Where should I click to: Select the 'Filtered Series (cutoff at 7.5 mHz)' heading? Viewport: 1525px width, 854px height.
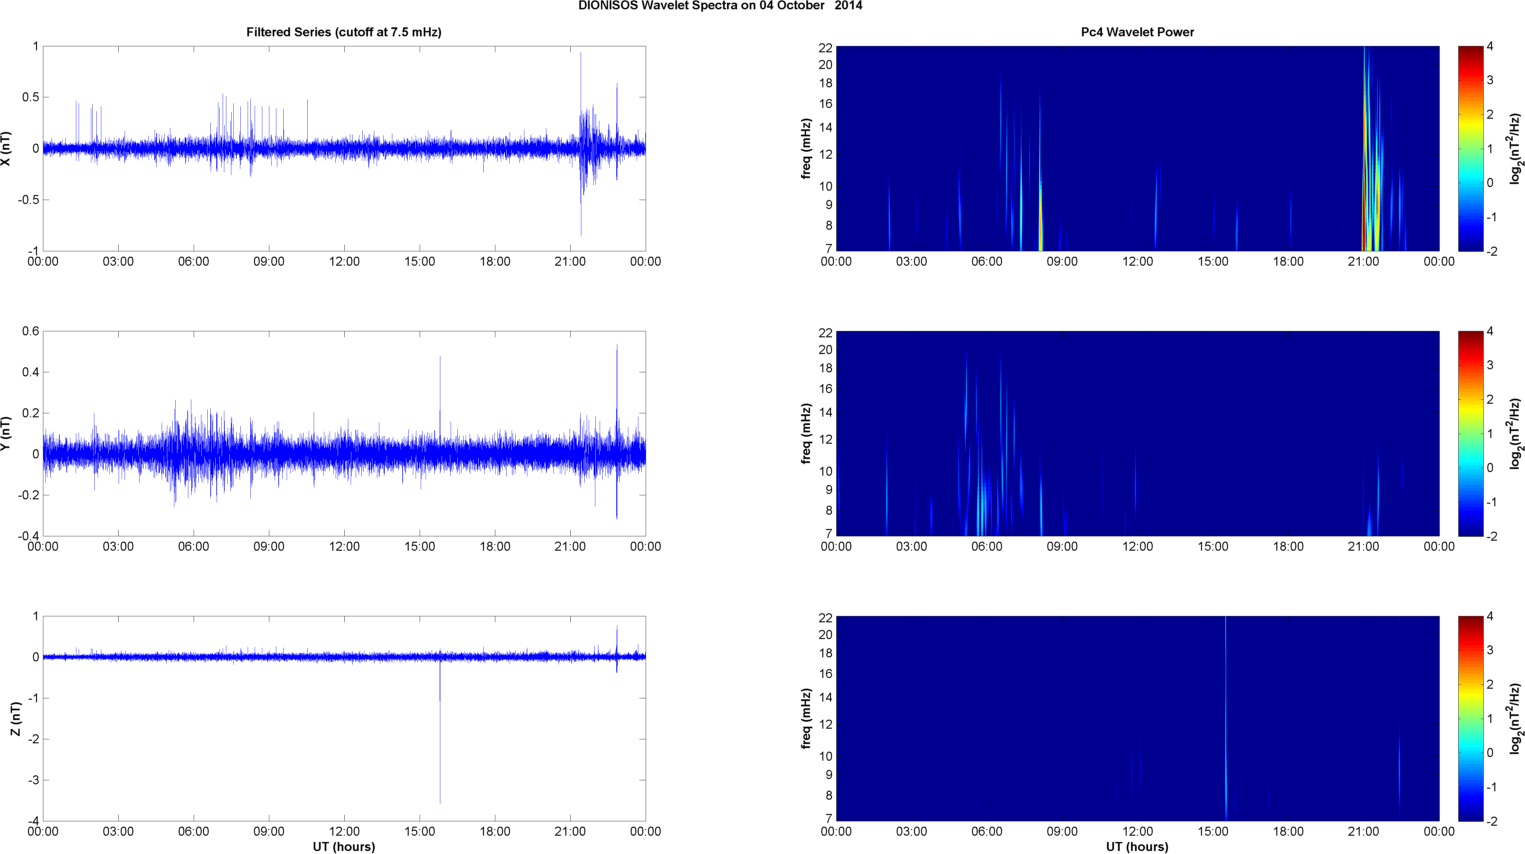344,32
